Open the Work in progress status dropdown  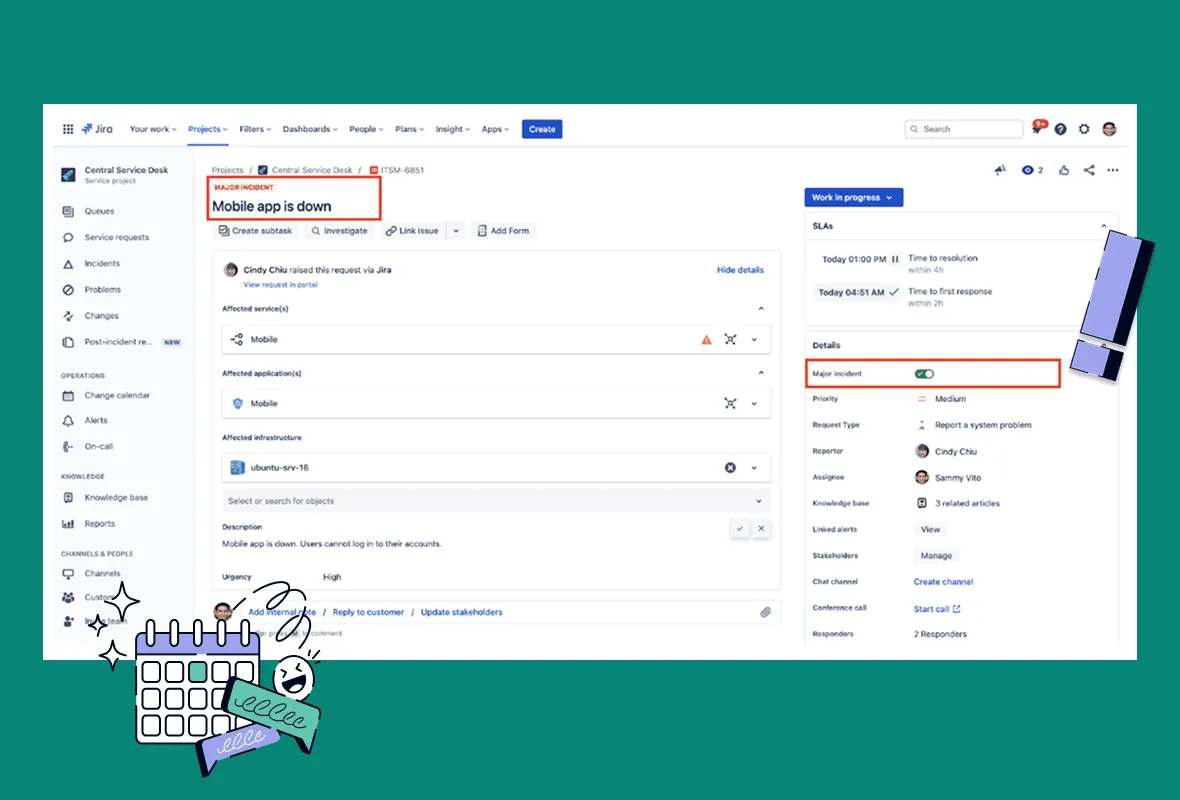coord(853,198)
